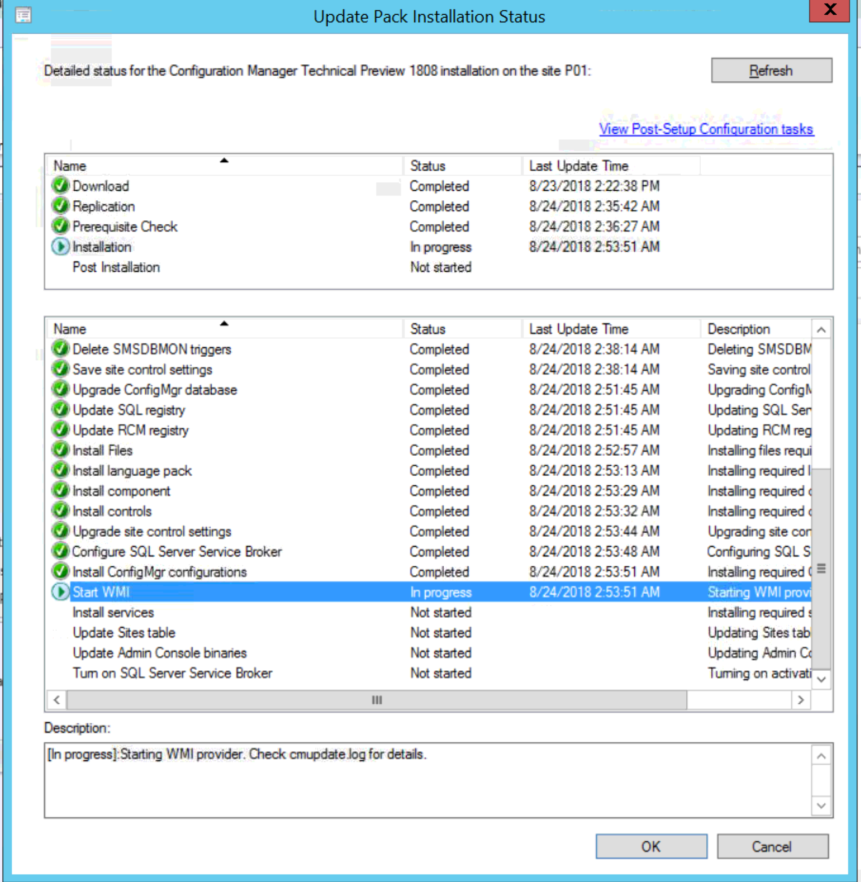This screenshot has width=861, height=882.
Task: Click green check icon next to Download
Action: pyautogui.click(x=60, y=186)
